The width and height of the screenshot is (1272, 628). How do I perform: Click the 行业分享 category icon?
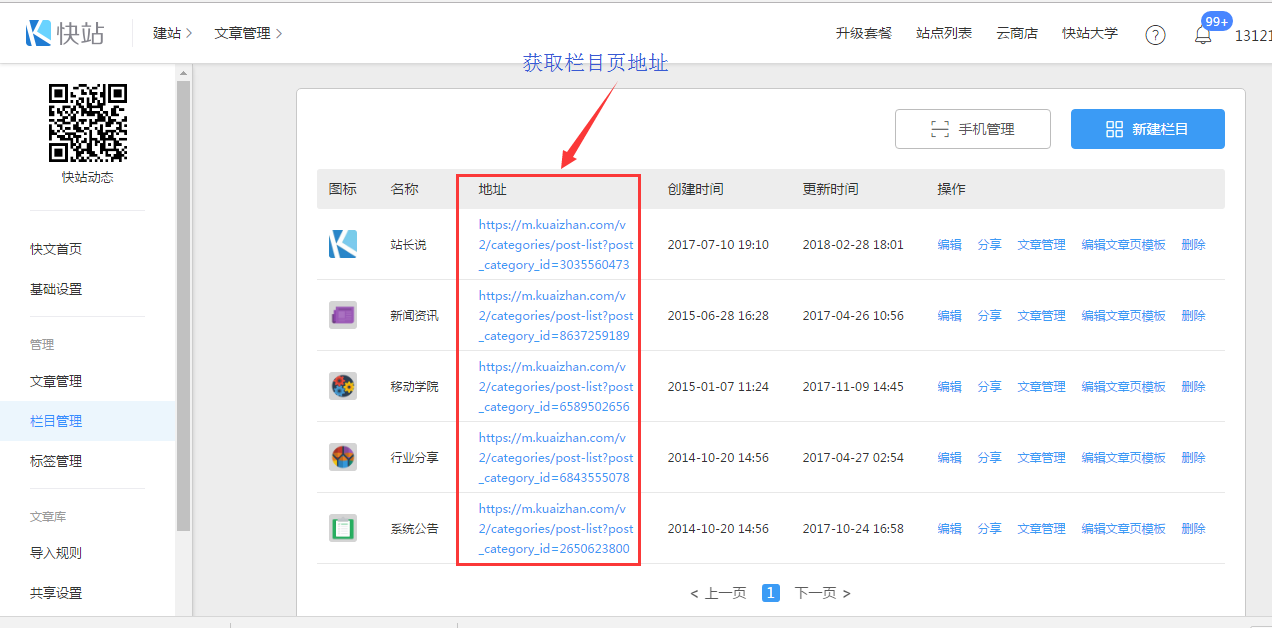[343, 457]
